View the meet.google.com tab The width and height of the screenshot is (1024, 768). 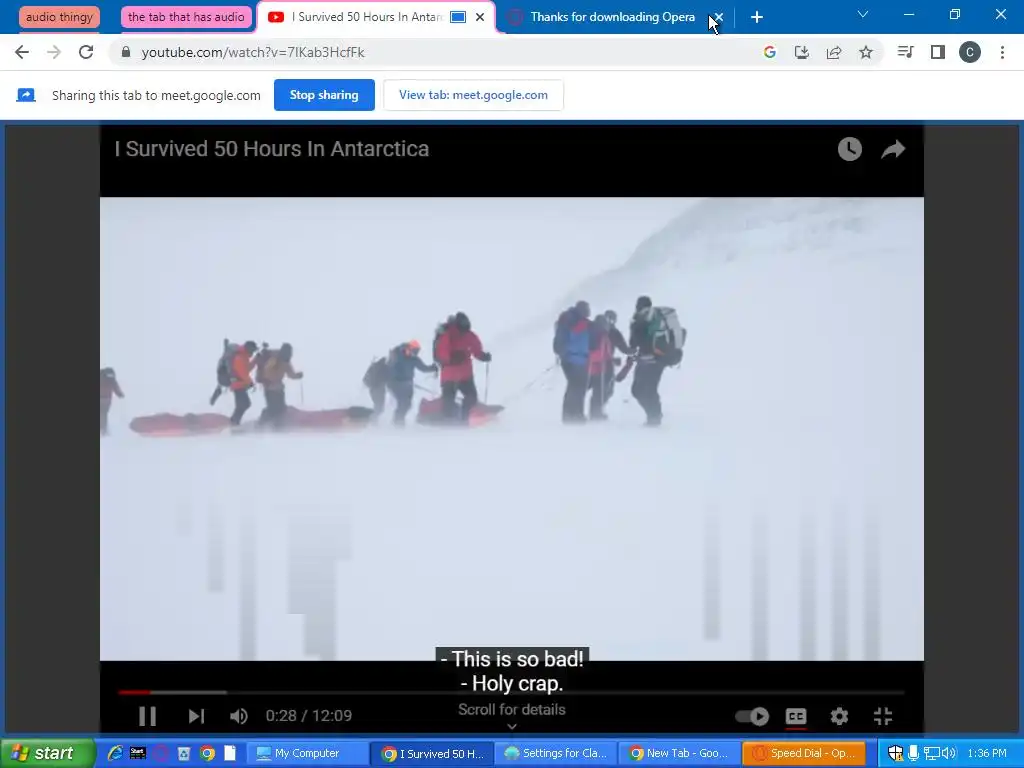coord(473,95)
